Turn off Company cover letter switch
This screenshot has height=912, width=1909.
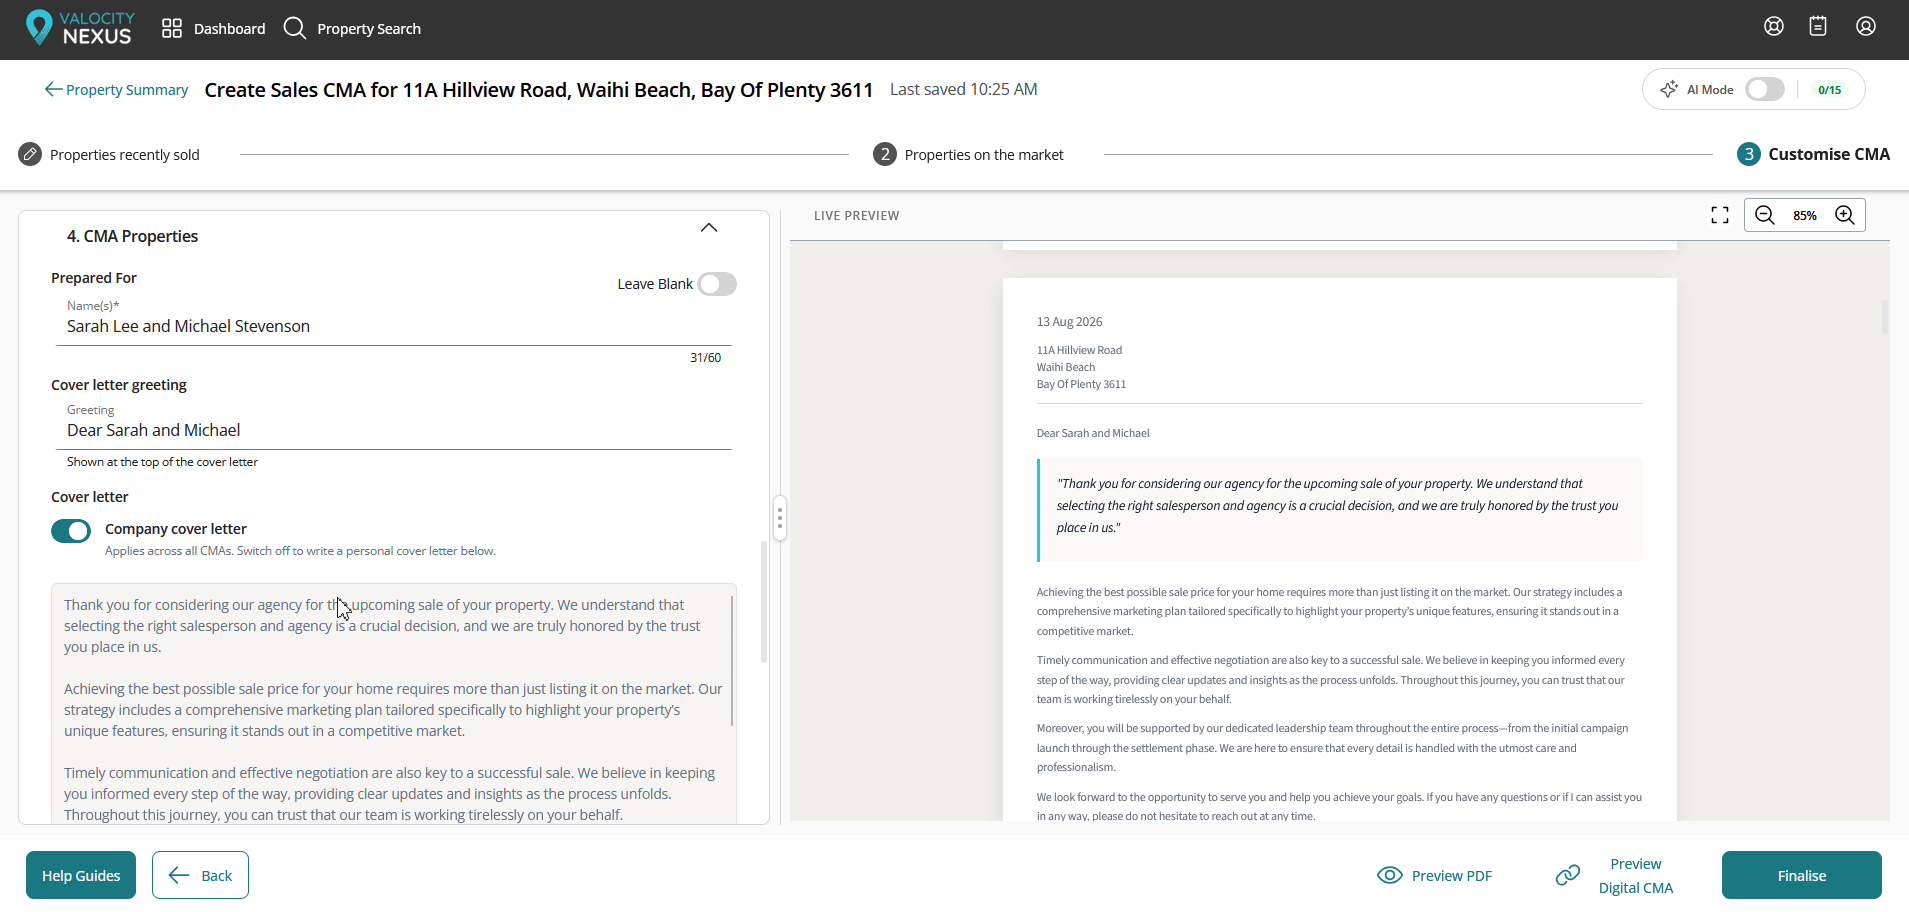(71, 530)
